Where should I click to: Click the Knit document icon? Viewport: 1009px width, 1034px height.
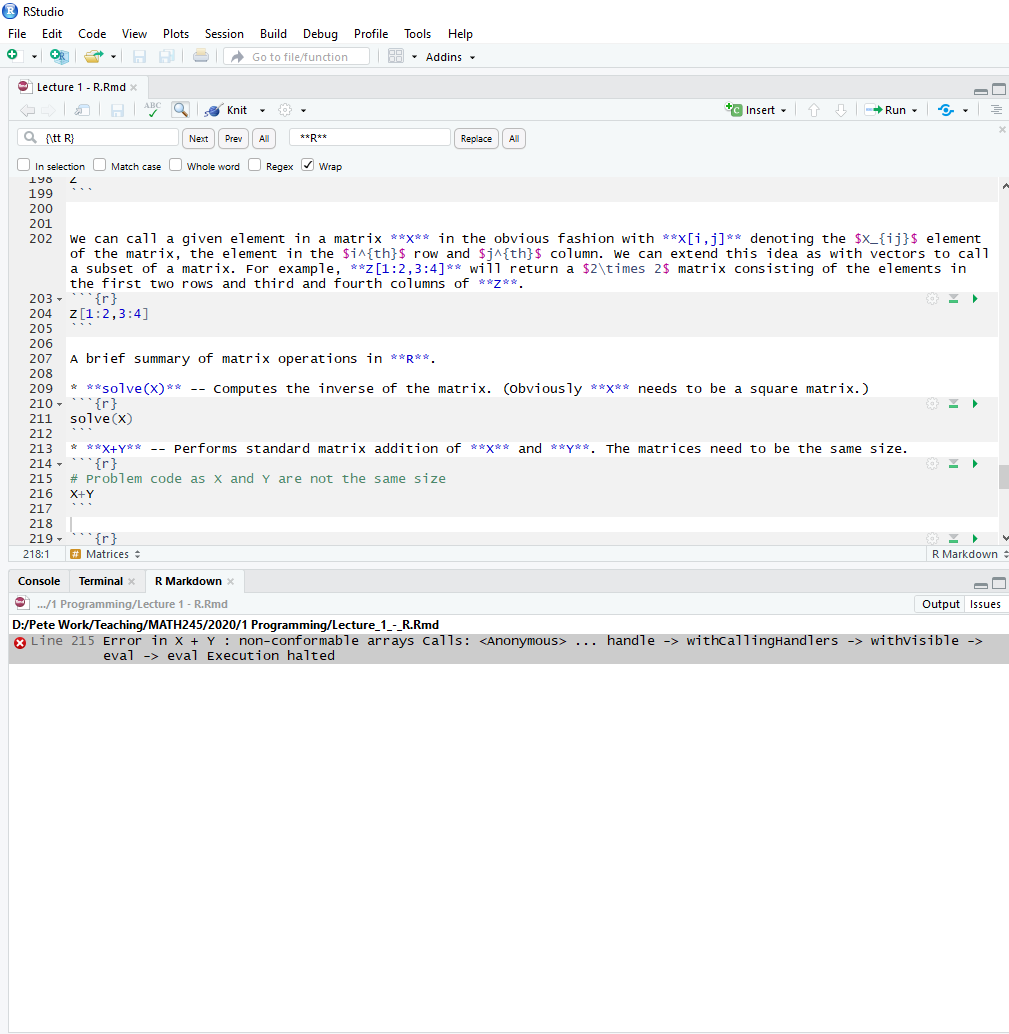click(x=212, y=110)
